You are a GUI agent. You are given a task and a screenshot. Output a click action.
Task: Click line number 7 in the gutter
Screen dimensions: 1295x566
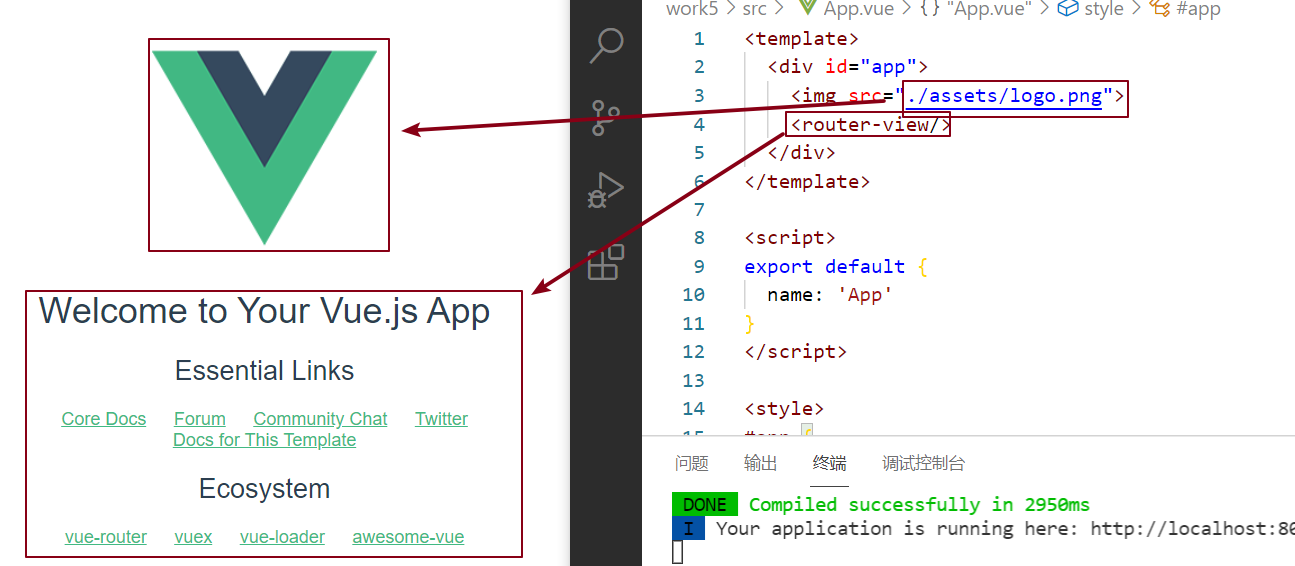(698, 210)
